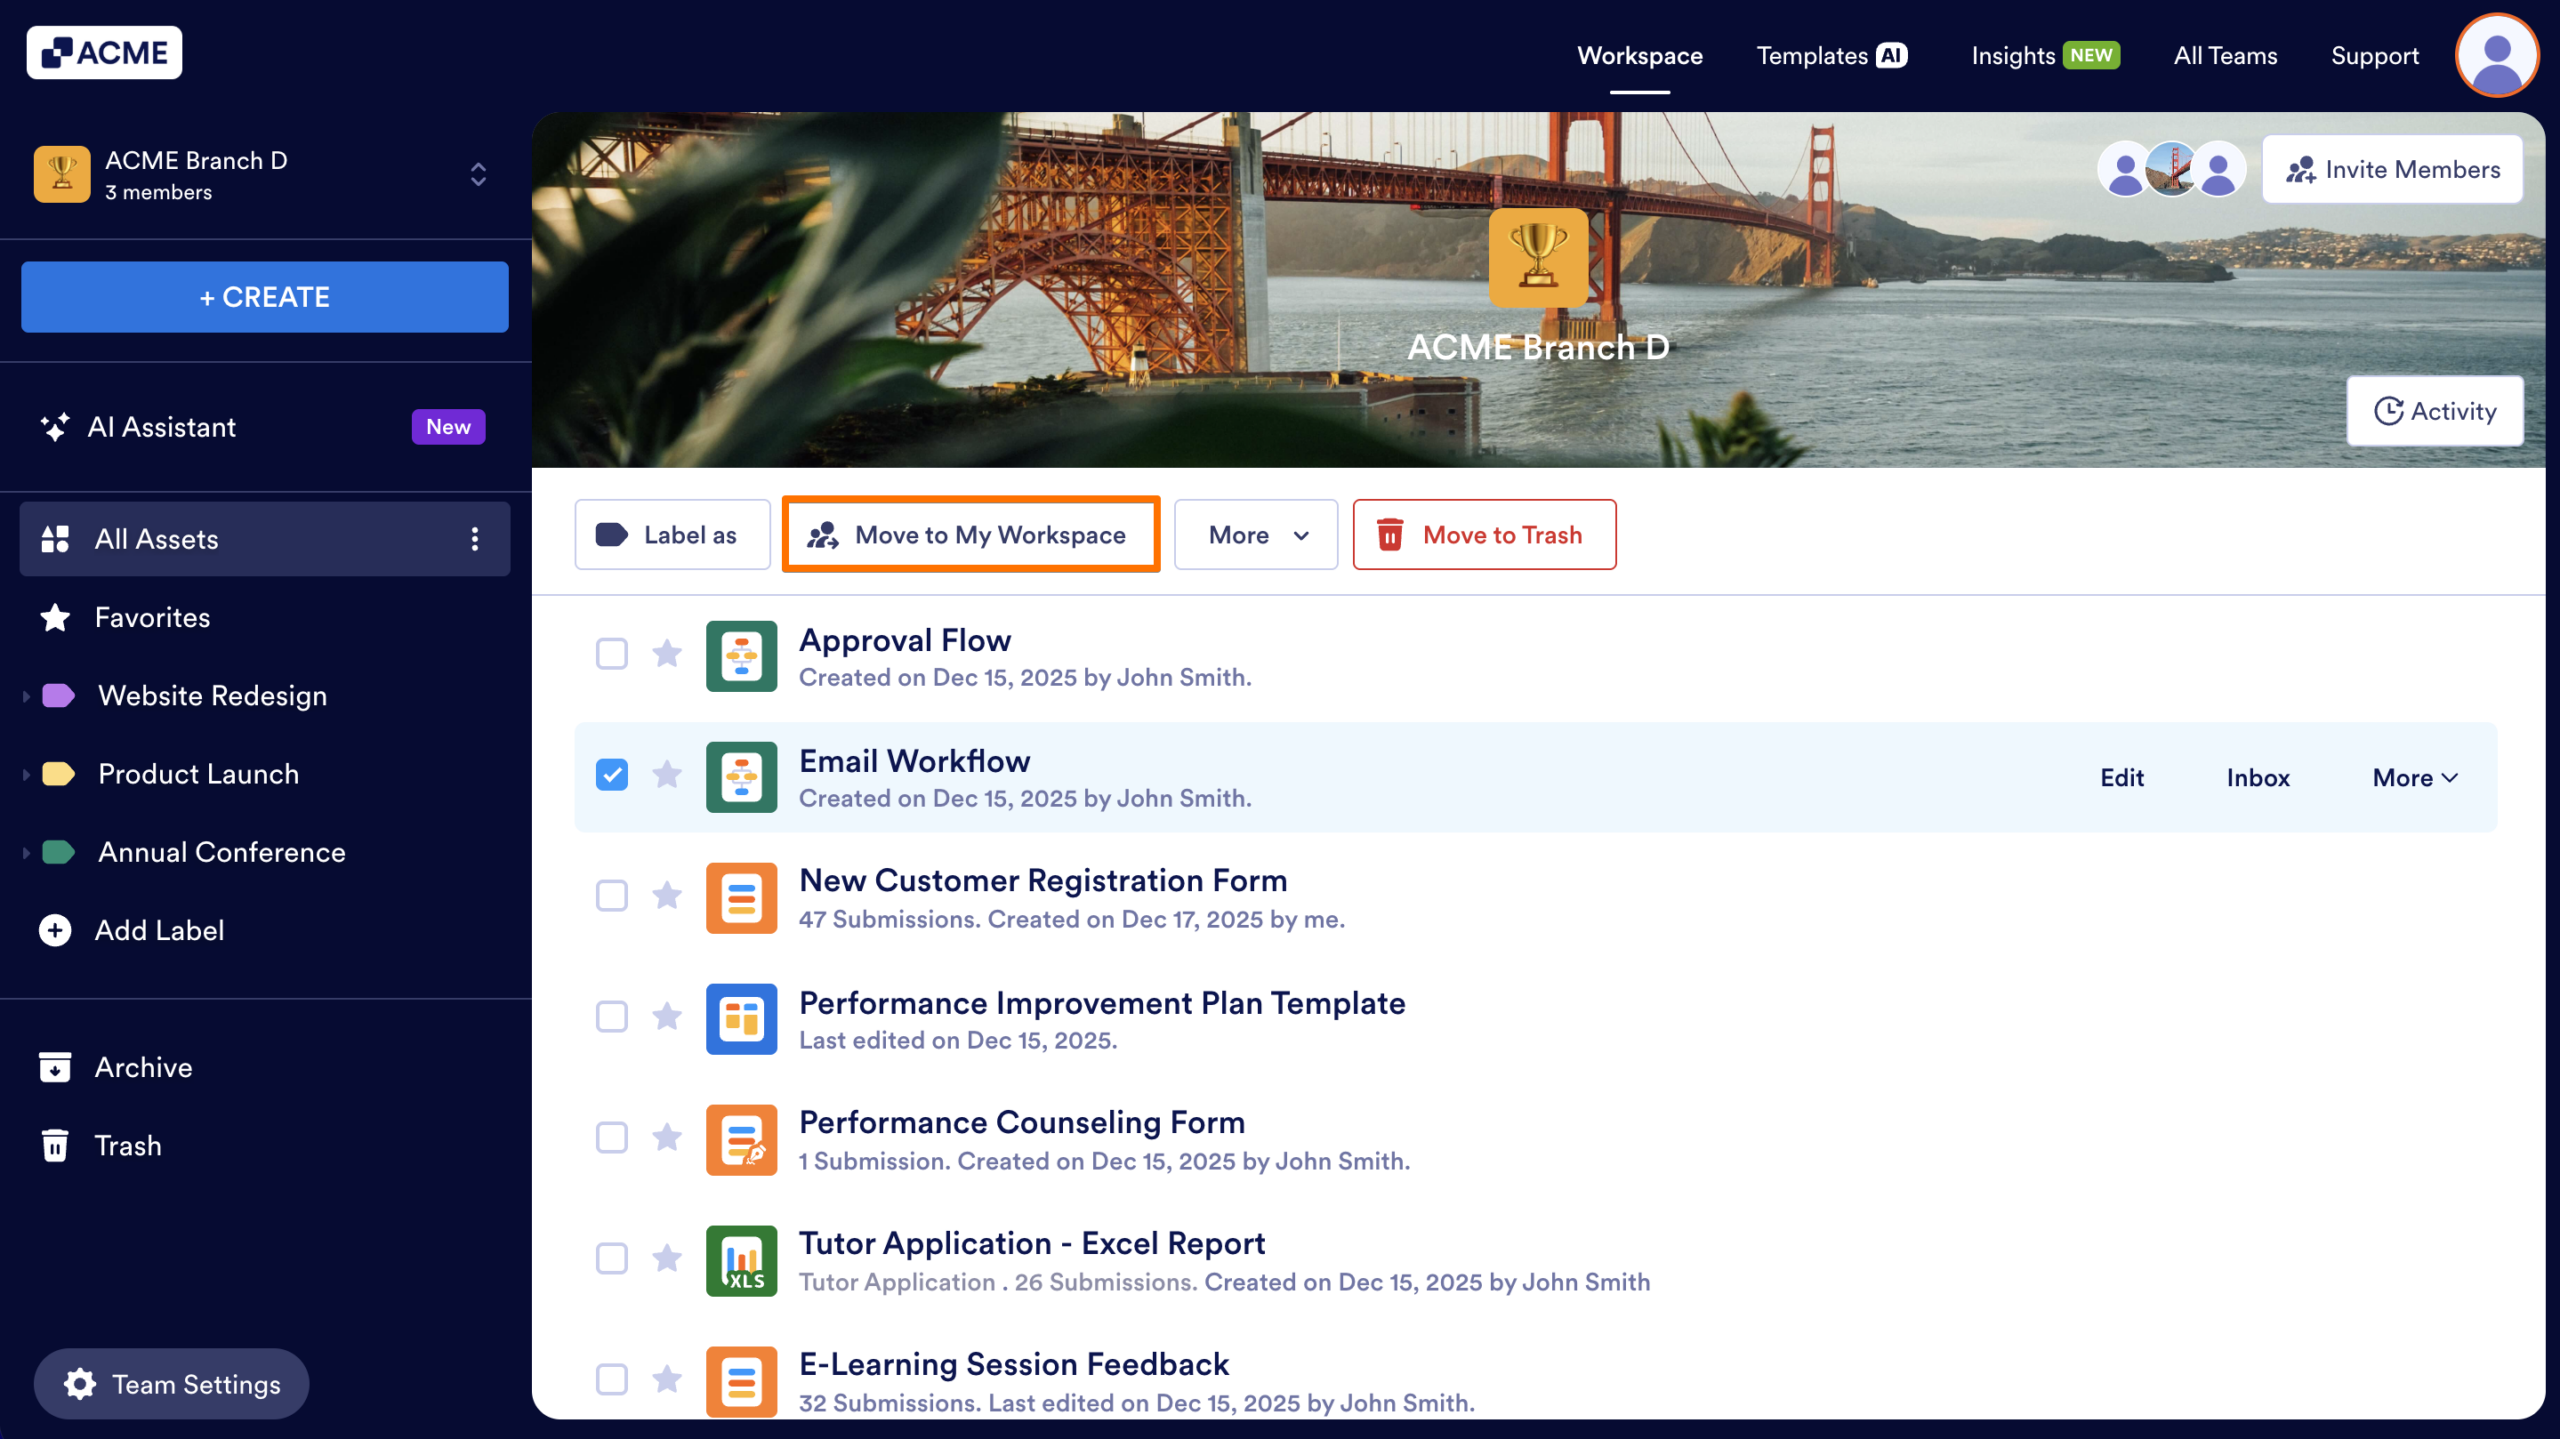2560x1439 pixels.
Task: Click the Move to Trash button
Action: (1484, 534)
